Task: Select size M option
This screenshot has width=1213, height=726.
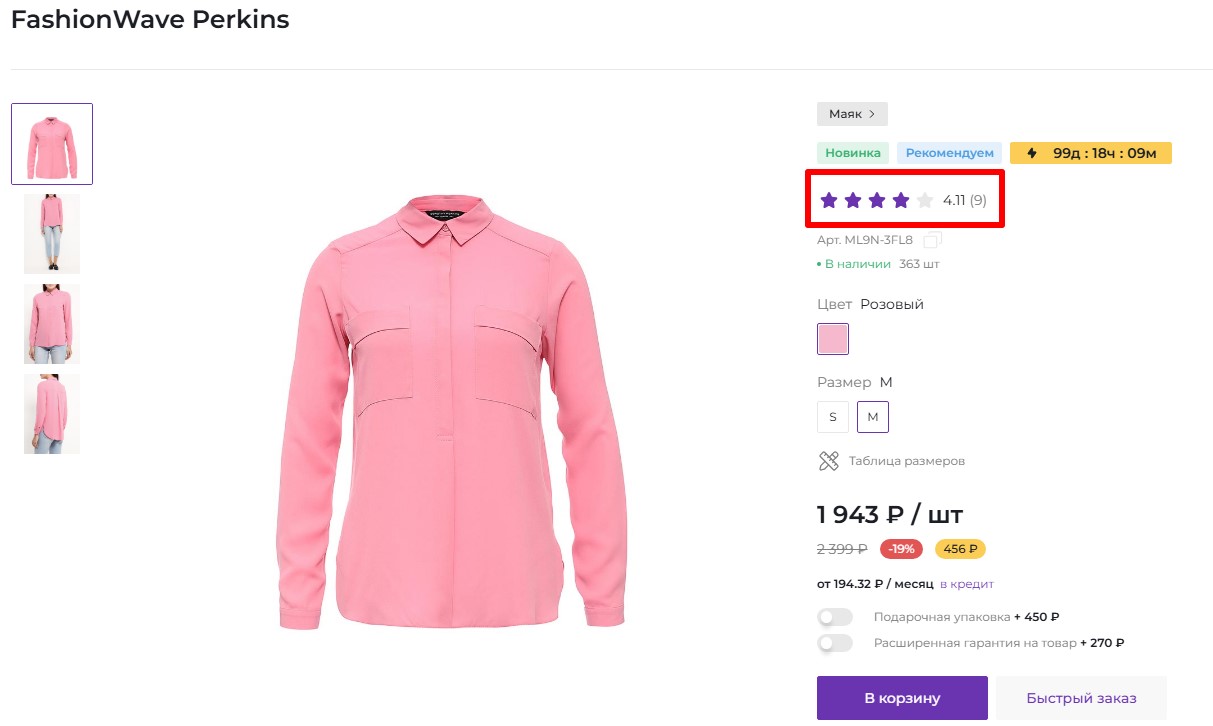Action: (873, 416)
